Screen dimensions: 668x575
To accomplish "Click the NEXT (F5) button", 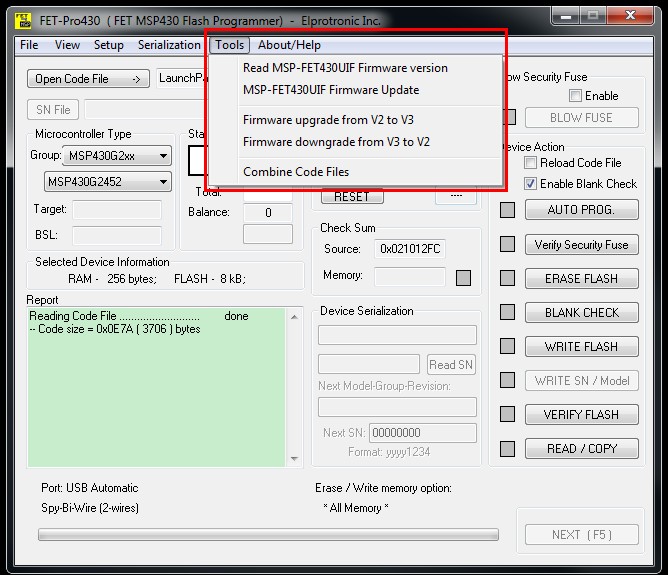I will pyautogui.click(x=582, y=535).
